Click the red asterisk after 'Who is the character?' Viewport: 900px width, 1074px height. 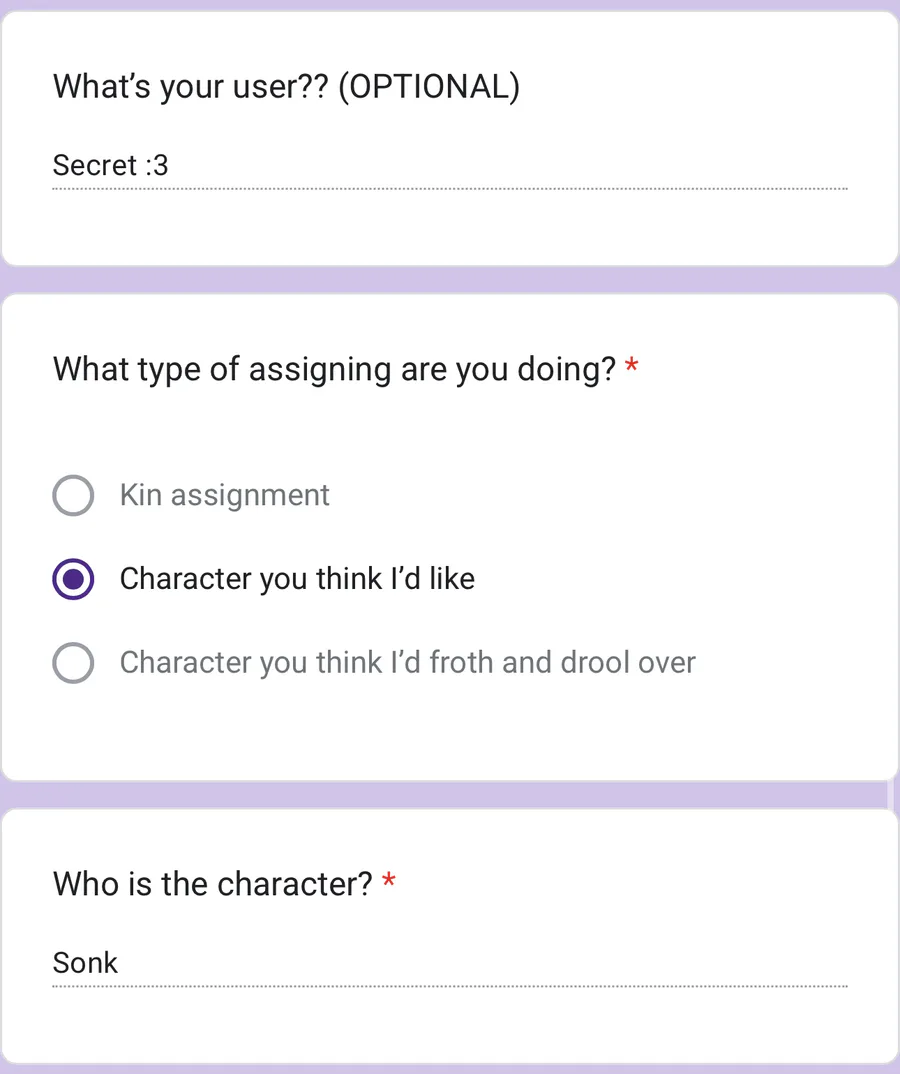tap(388, 880)
